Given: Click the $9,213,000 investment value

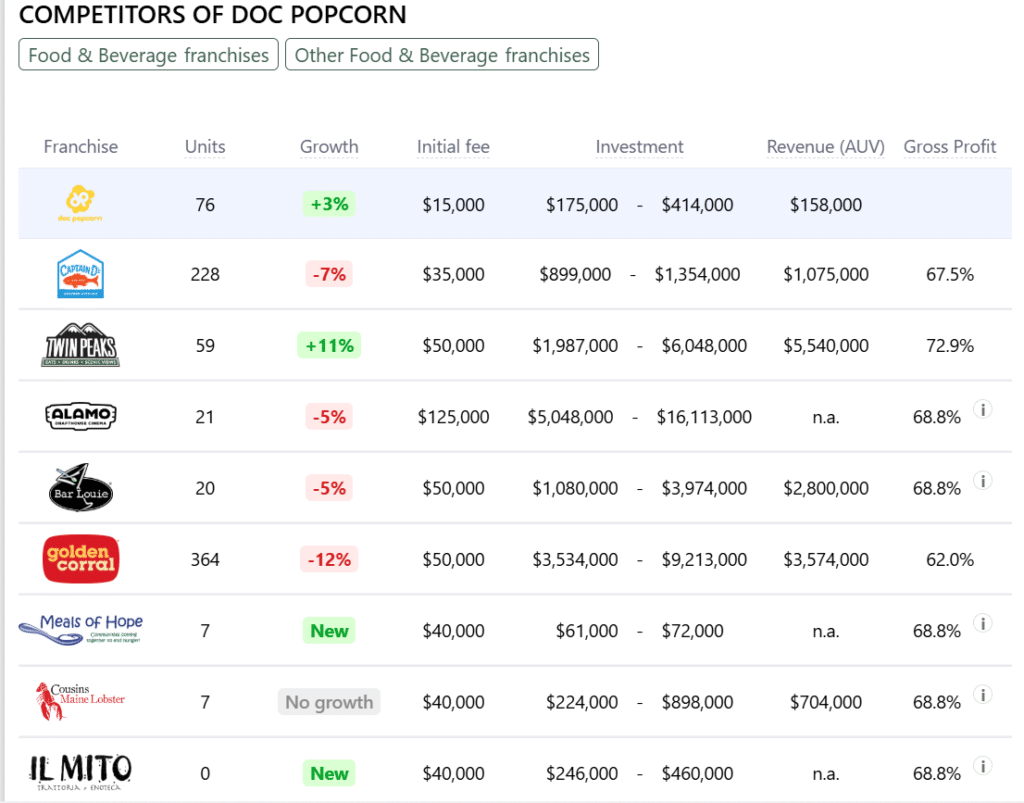Looking at the screenshot, I should click(x=704, y=559).
